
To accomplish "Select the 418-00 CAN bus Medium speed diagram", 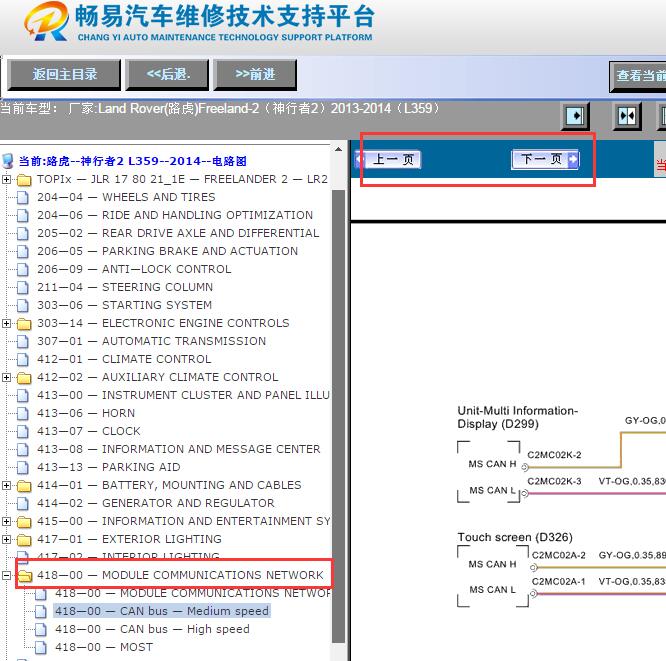I will [x=162, y=611].
